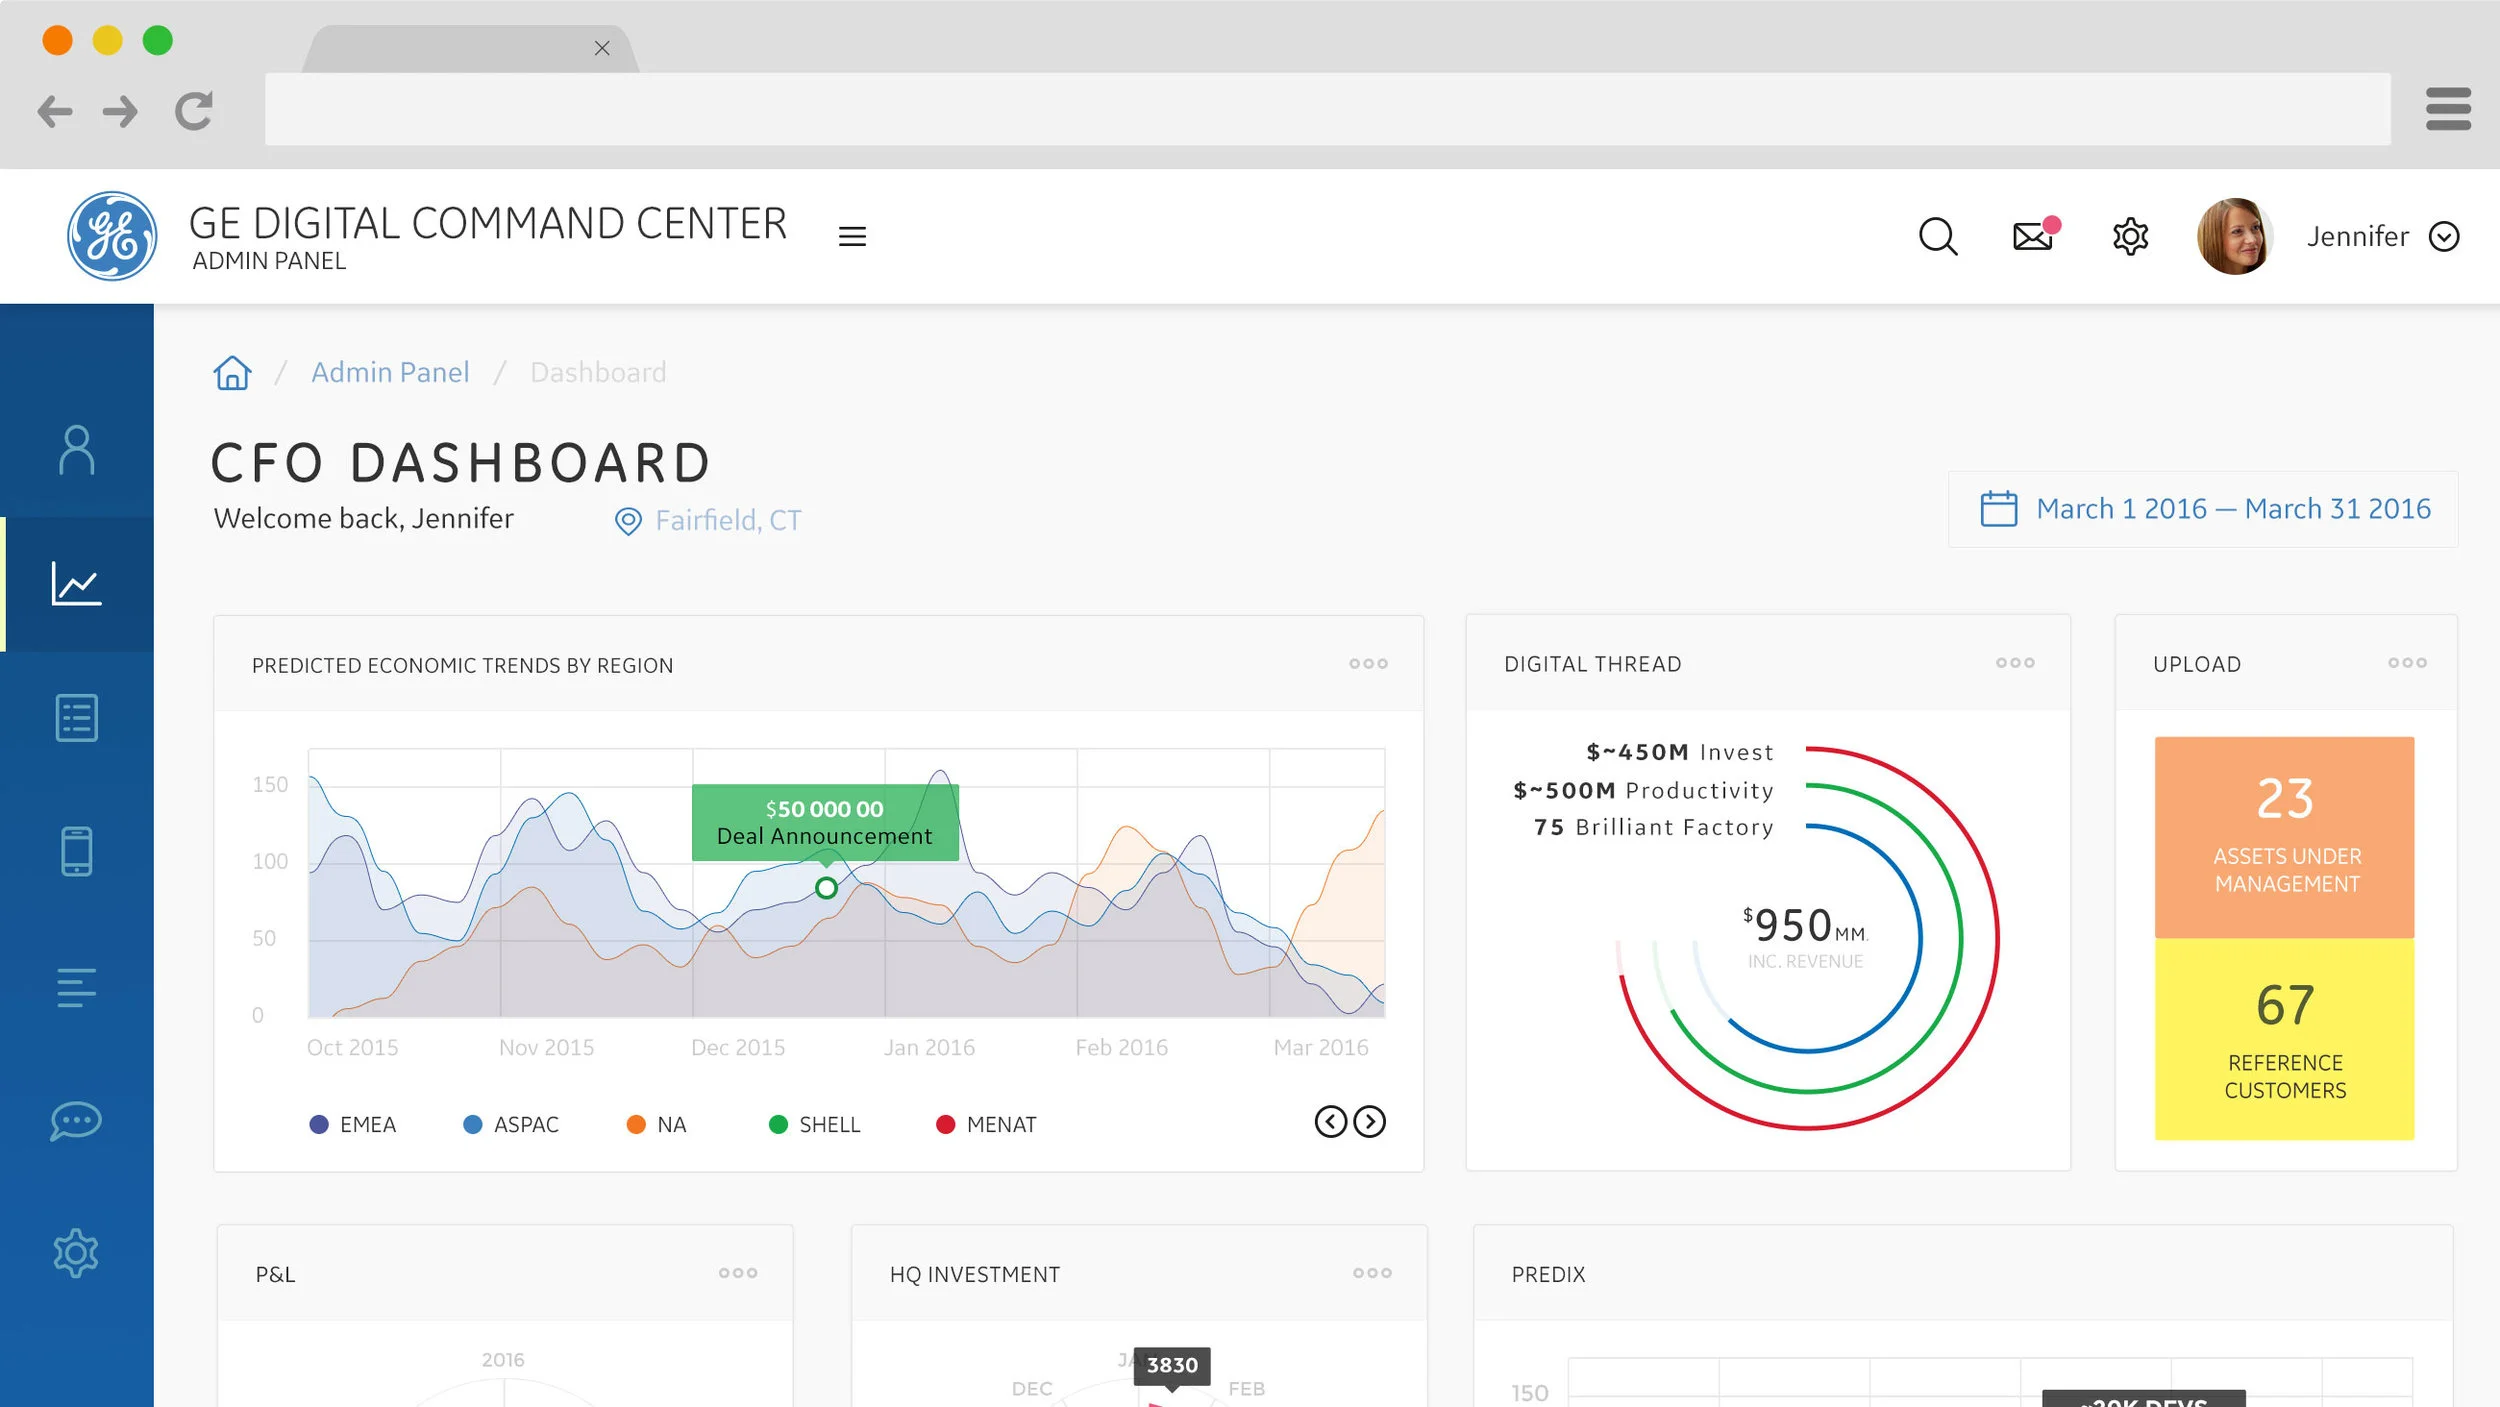Image resolution: width=2500 pixels, height=1407 pixels.
Task: Open the mobile devices section in the sidebar
Action: point(76,851)
